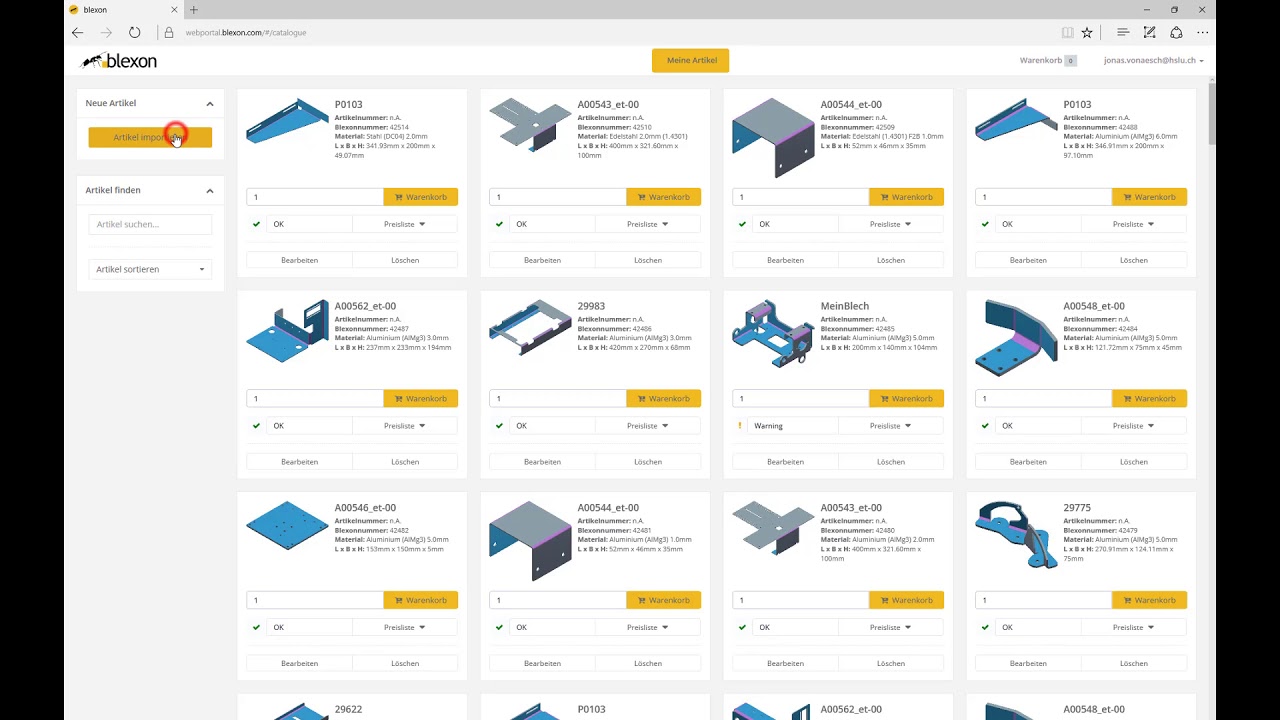Open Meine Artikel
The width and height of the screenshot is (1280, 720).
point(691,61)
